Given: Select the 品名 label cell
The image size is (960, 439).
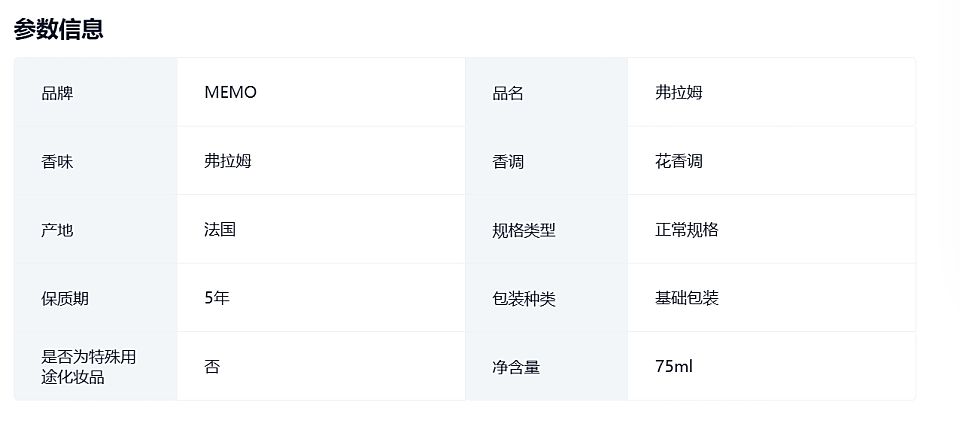Looking at the screenshot, I should pyautogui.click(x=546, y=92).
